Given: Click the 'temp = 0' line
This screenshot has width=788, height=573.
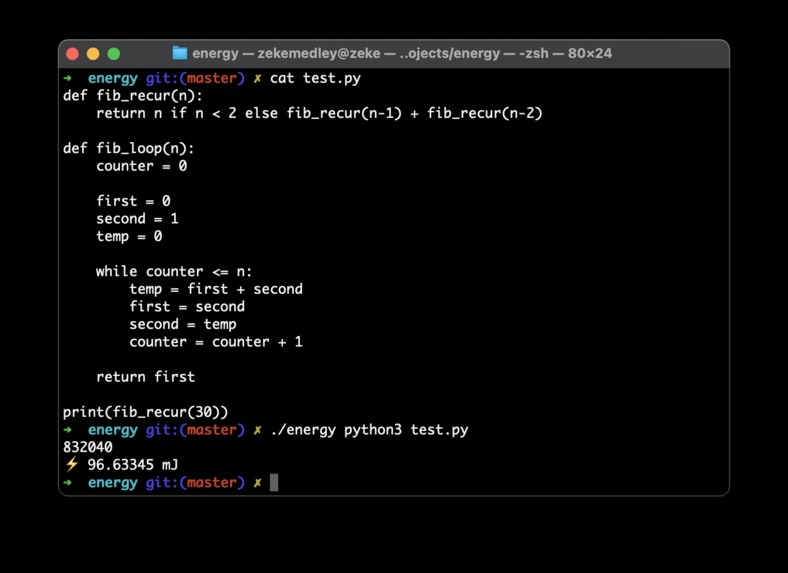Looking at the screenshot, I should pyautogui.click(x=129, y=236).
